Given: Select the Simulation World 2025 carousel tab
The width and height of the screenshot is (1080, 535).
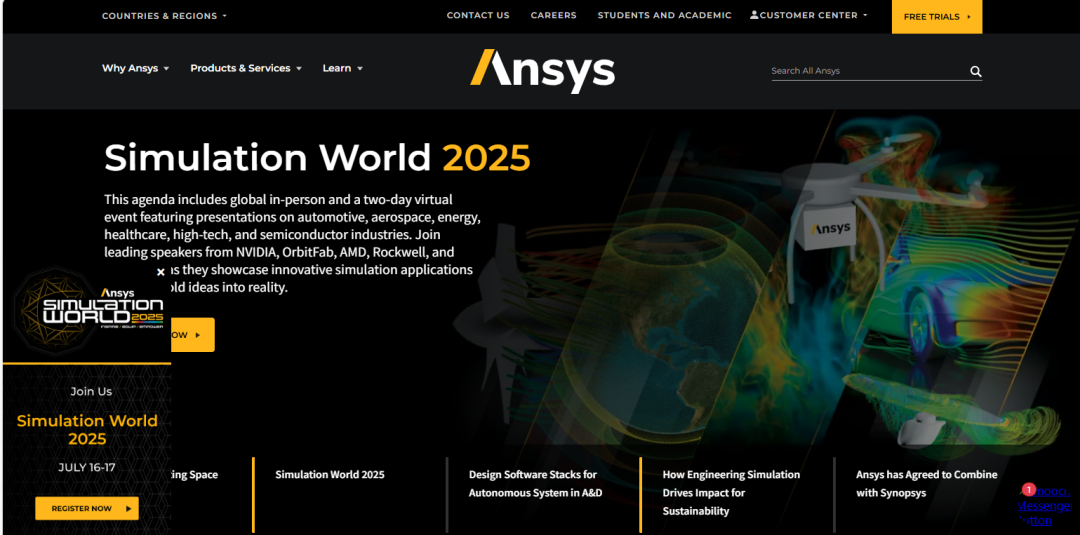Looking at the screenshot, I should 330,474.
